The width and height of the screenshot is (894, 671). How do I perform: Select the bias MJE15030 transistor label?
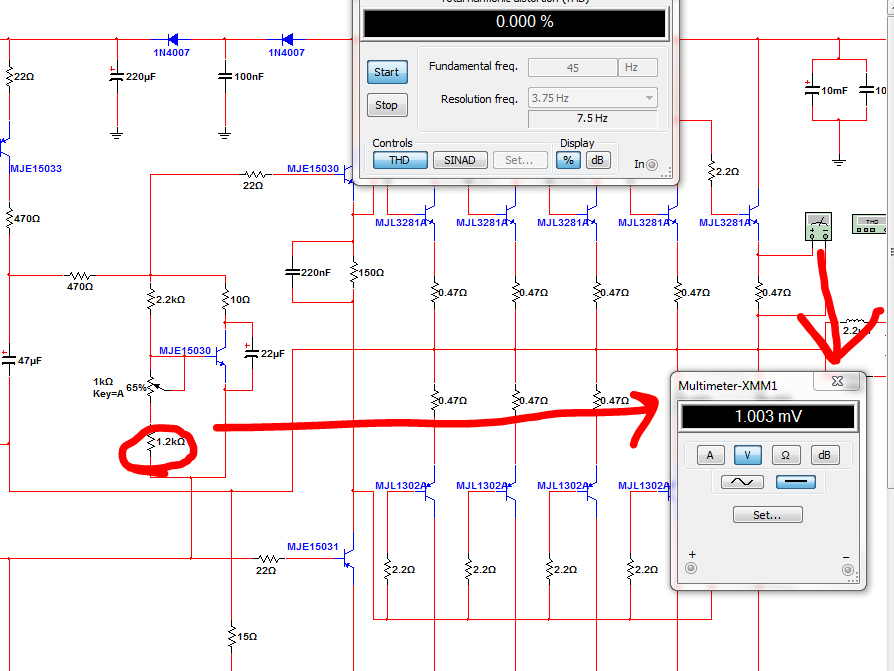tap(185, 351)
